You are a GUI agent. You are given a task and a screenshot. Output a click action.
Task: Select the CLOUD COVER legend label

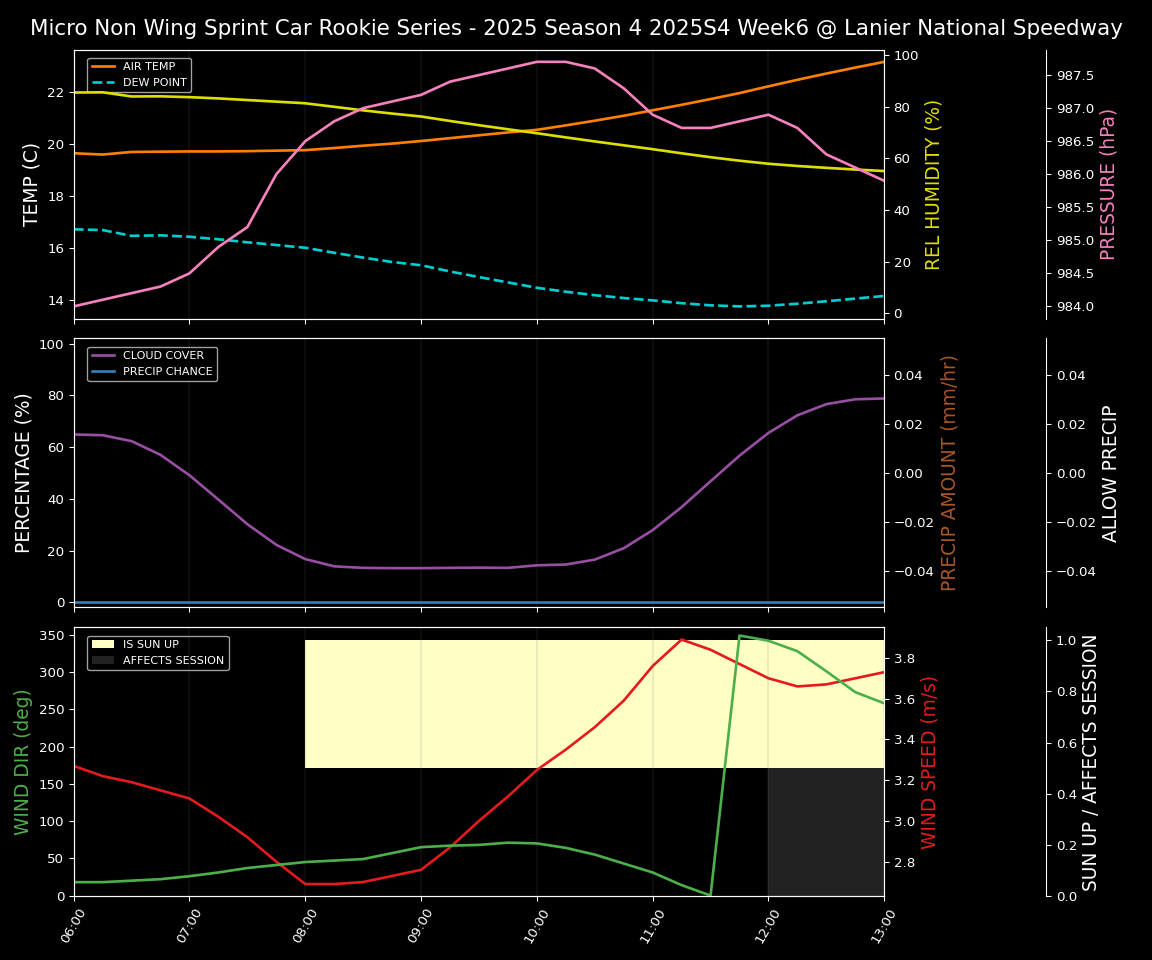click(x=163, y=356)
